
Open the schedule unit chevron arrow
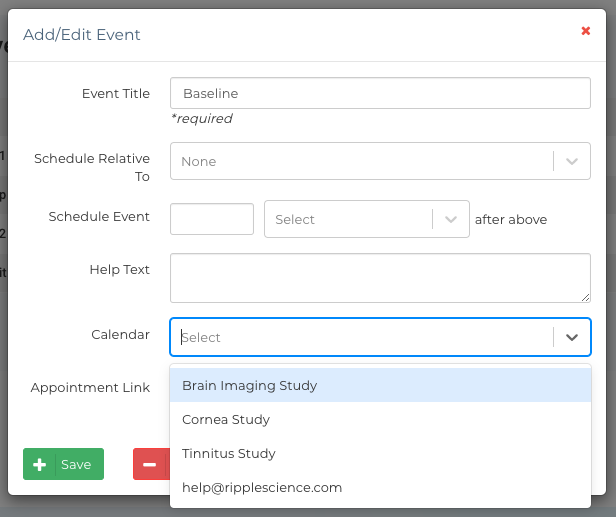point(451,219)
